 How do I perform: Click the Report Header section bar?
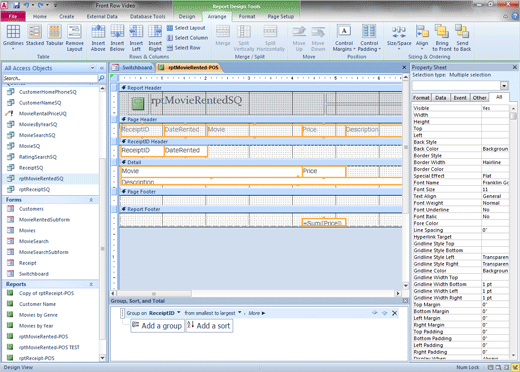point(261,88)
